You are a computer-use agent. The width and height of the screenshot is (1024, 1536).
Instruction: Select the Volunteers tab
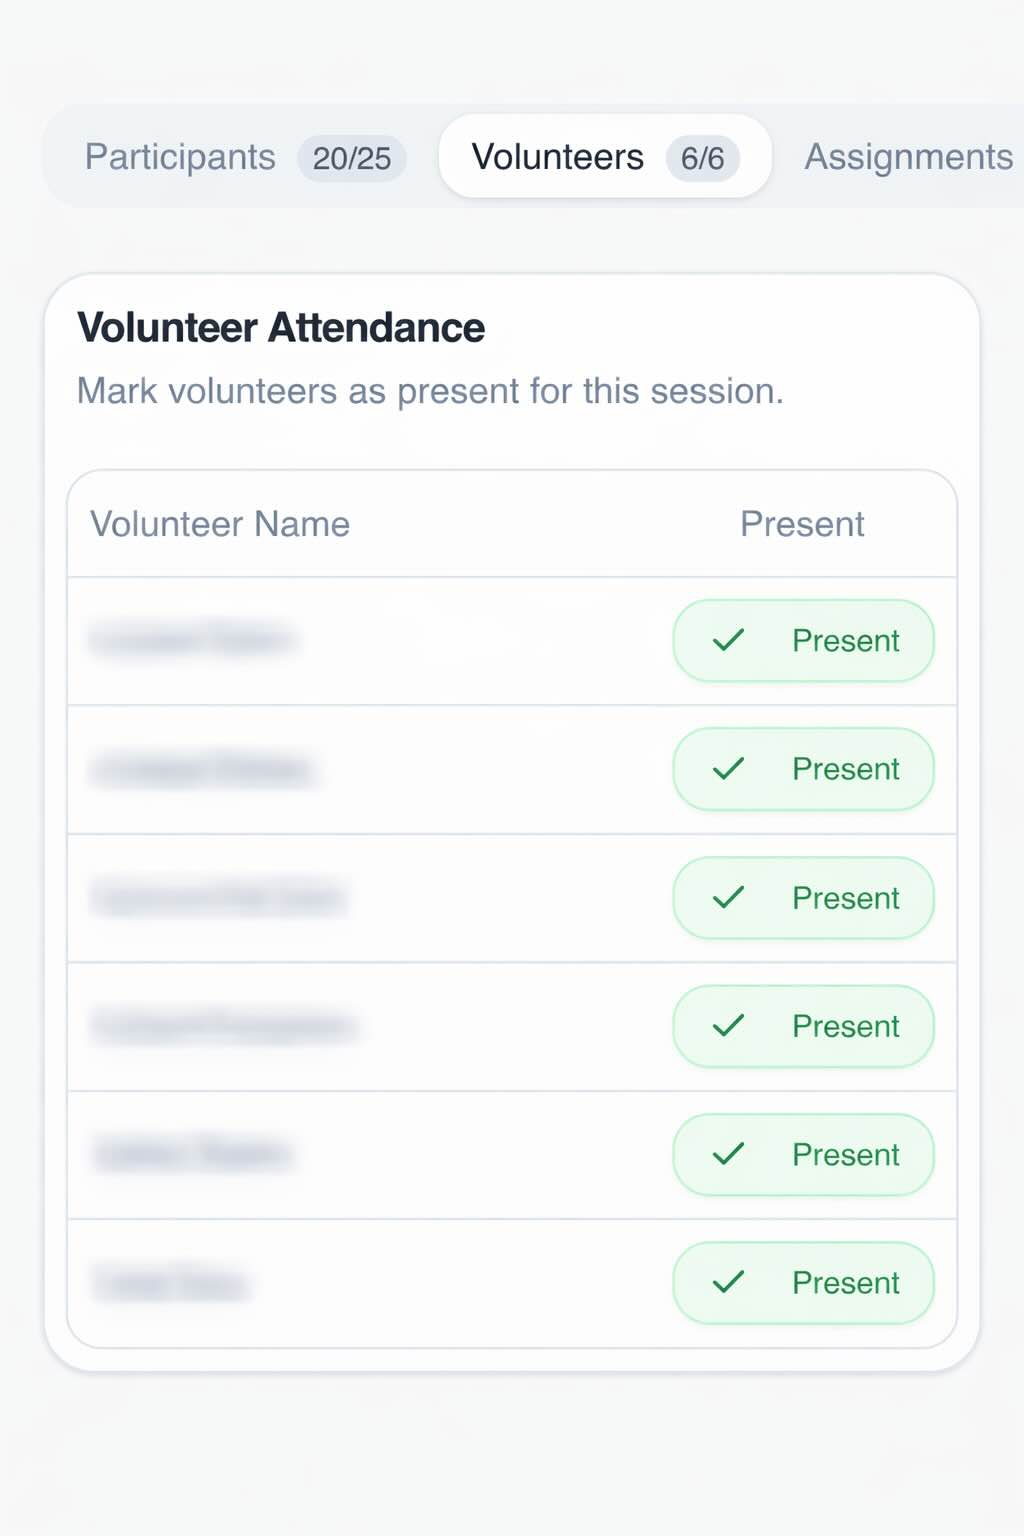click(559, 157)
